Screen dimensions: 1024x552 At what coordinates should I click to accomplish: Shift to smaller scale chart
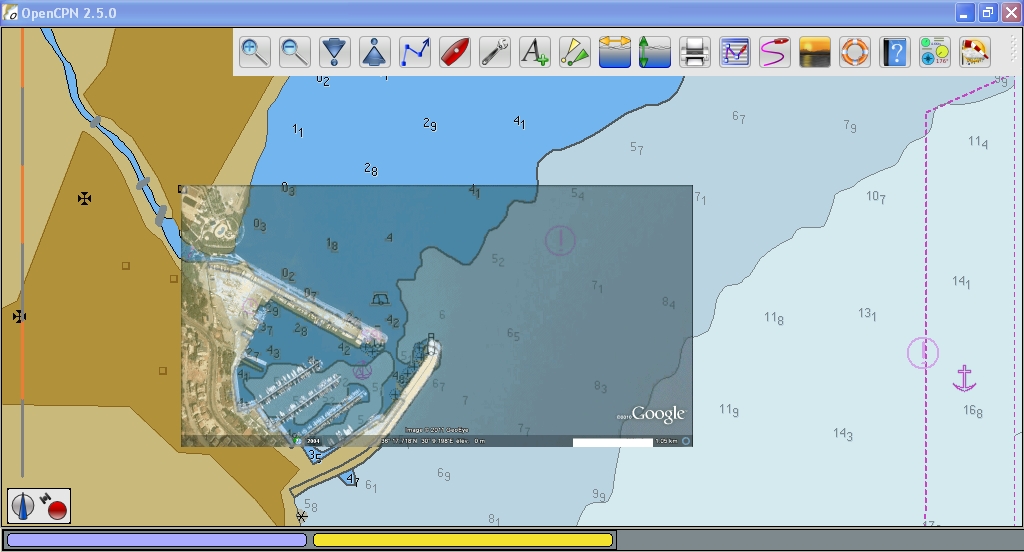(375, 52)
